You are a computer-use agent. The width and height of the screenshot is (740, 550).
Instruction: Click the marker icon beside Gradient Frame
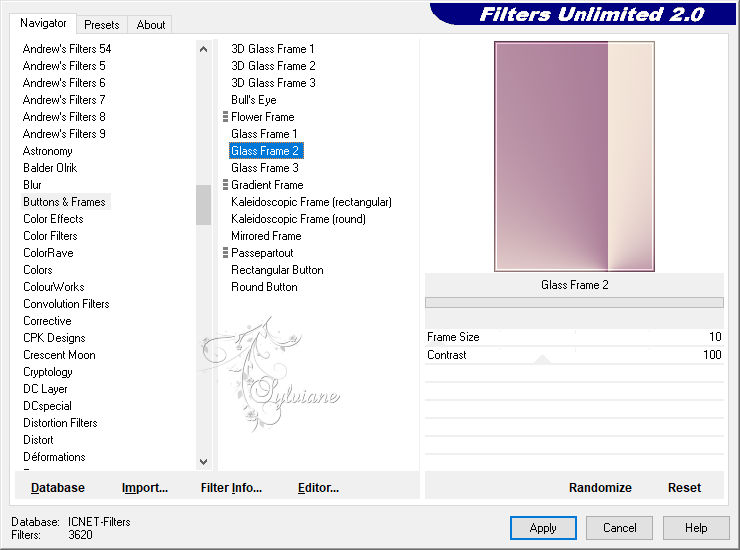pos(225,185)
